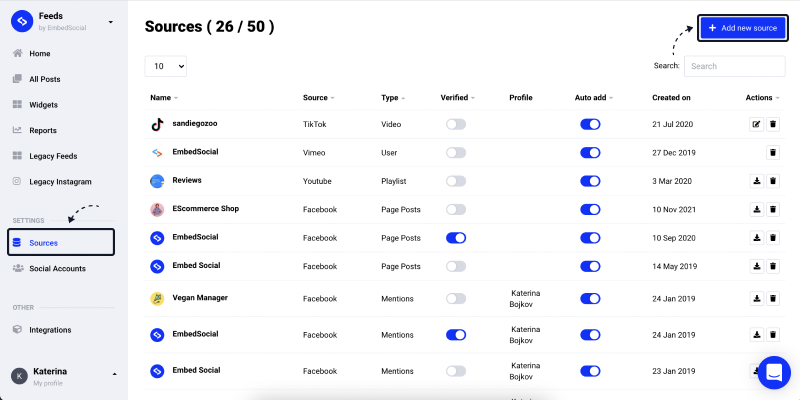Viewport: 800px width, 400px height.
Task: Toggle Verified for Reviews playlist
Action: 456,181
